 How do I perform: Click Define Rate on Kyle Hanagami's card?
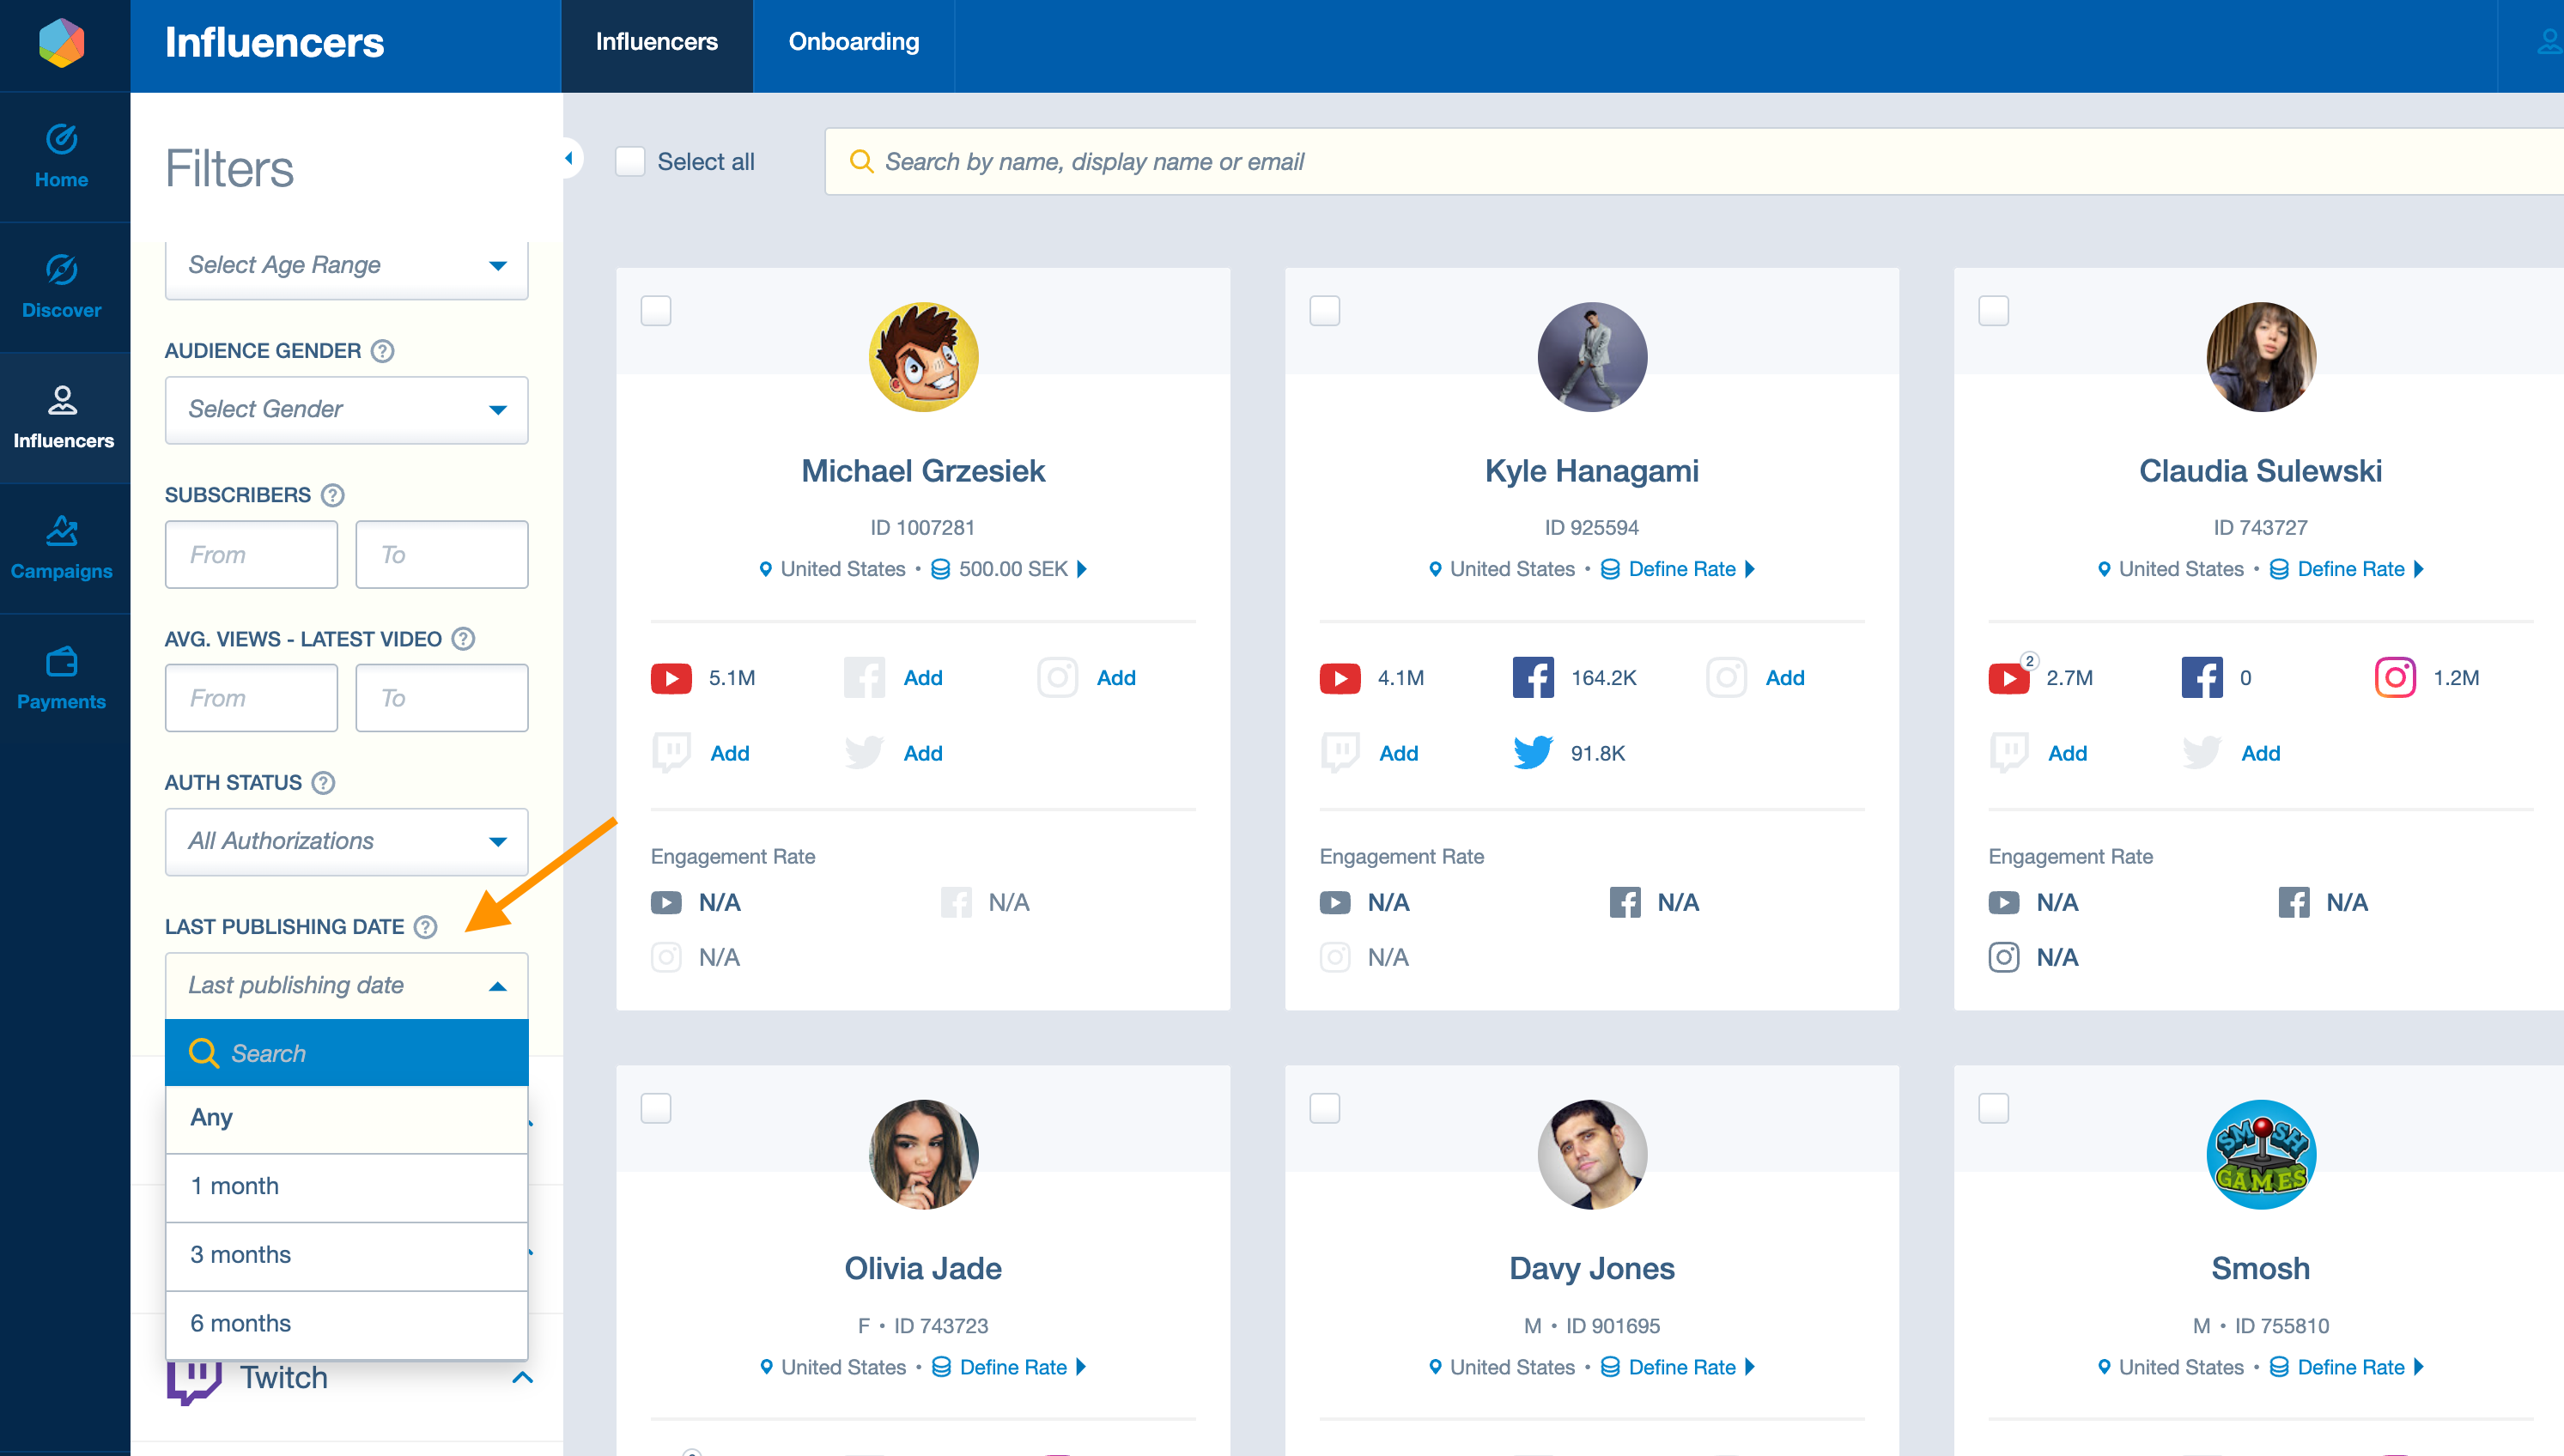coord(1681,569)
